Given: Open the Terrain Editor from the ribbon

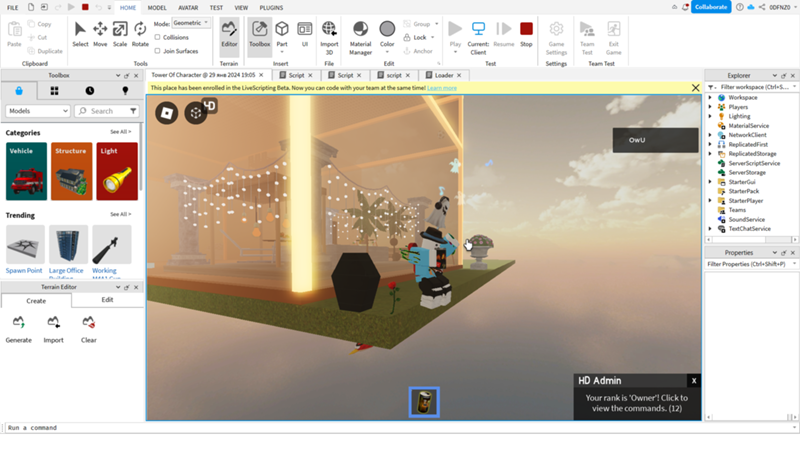Looking at the screenshot, I should point(229,33).
